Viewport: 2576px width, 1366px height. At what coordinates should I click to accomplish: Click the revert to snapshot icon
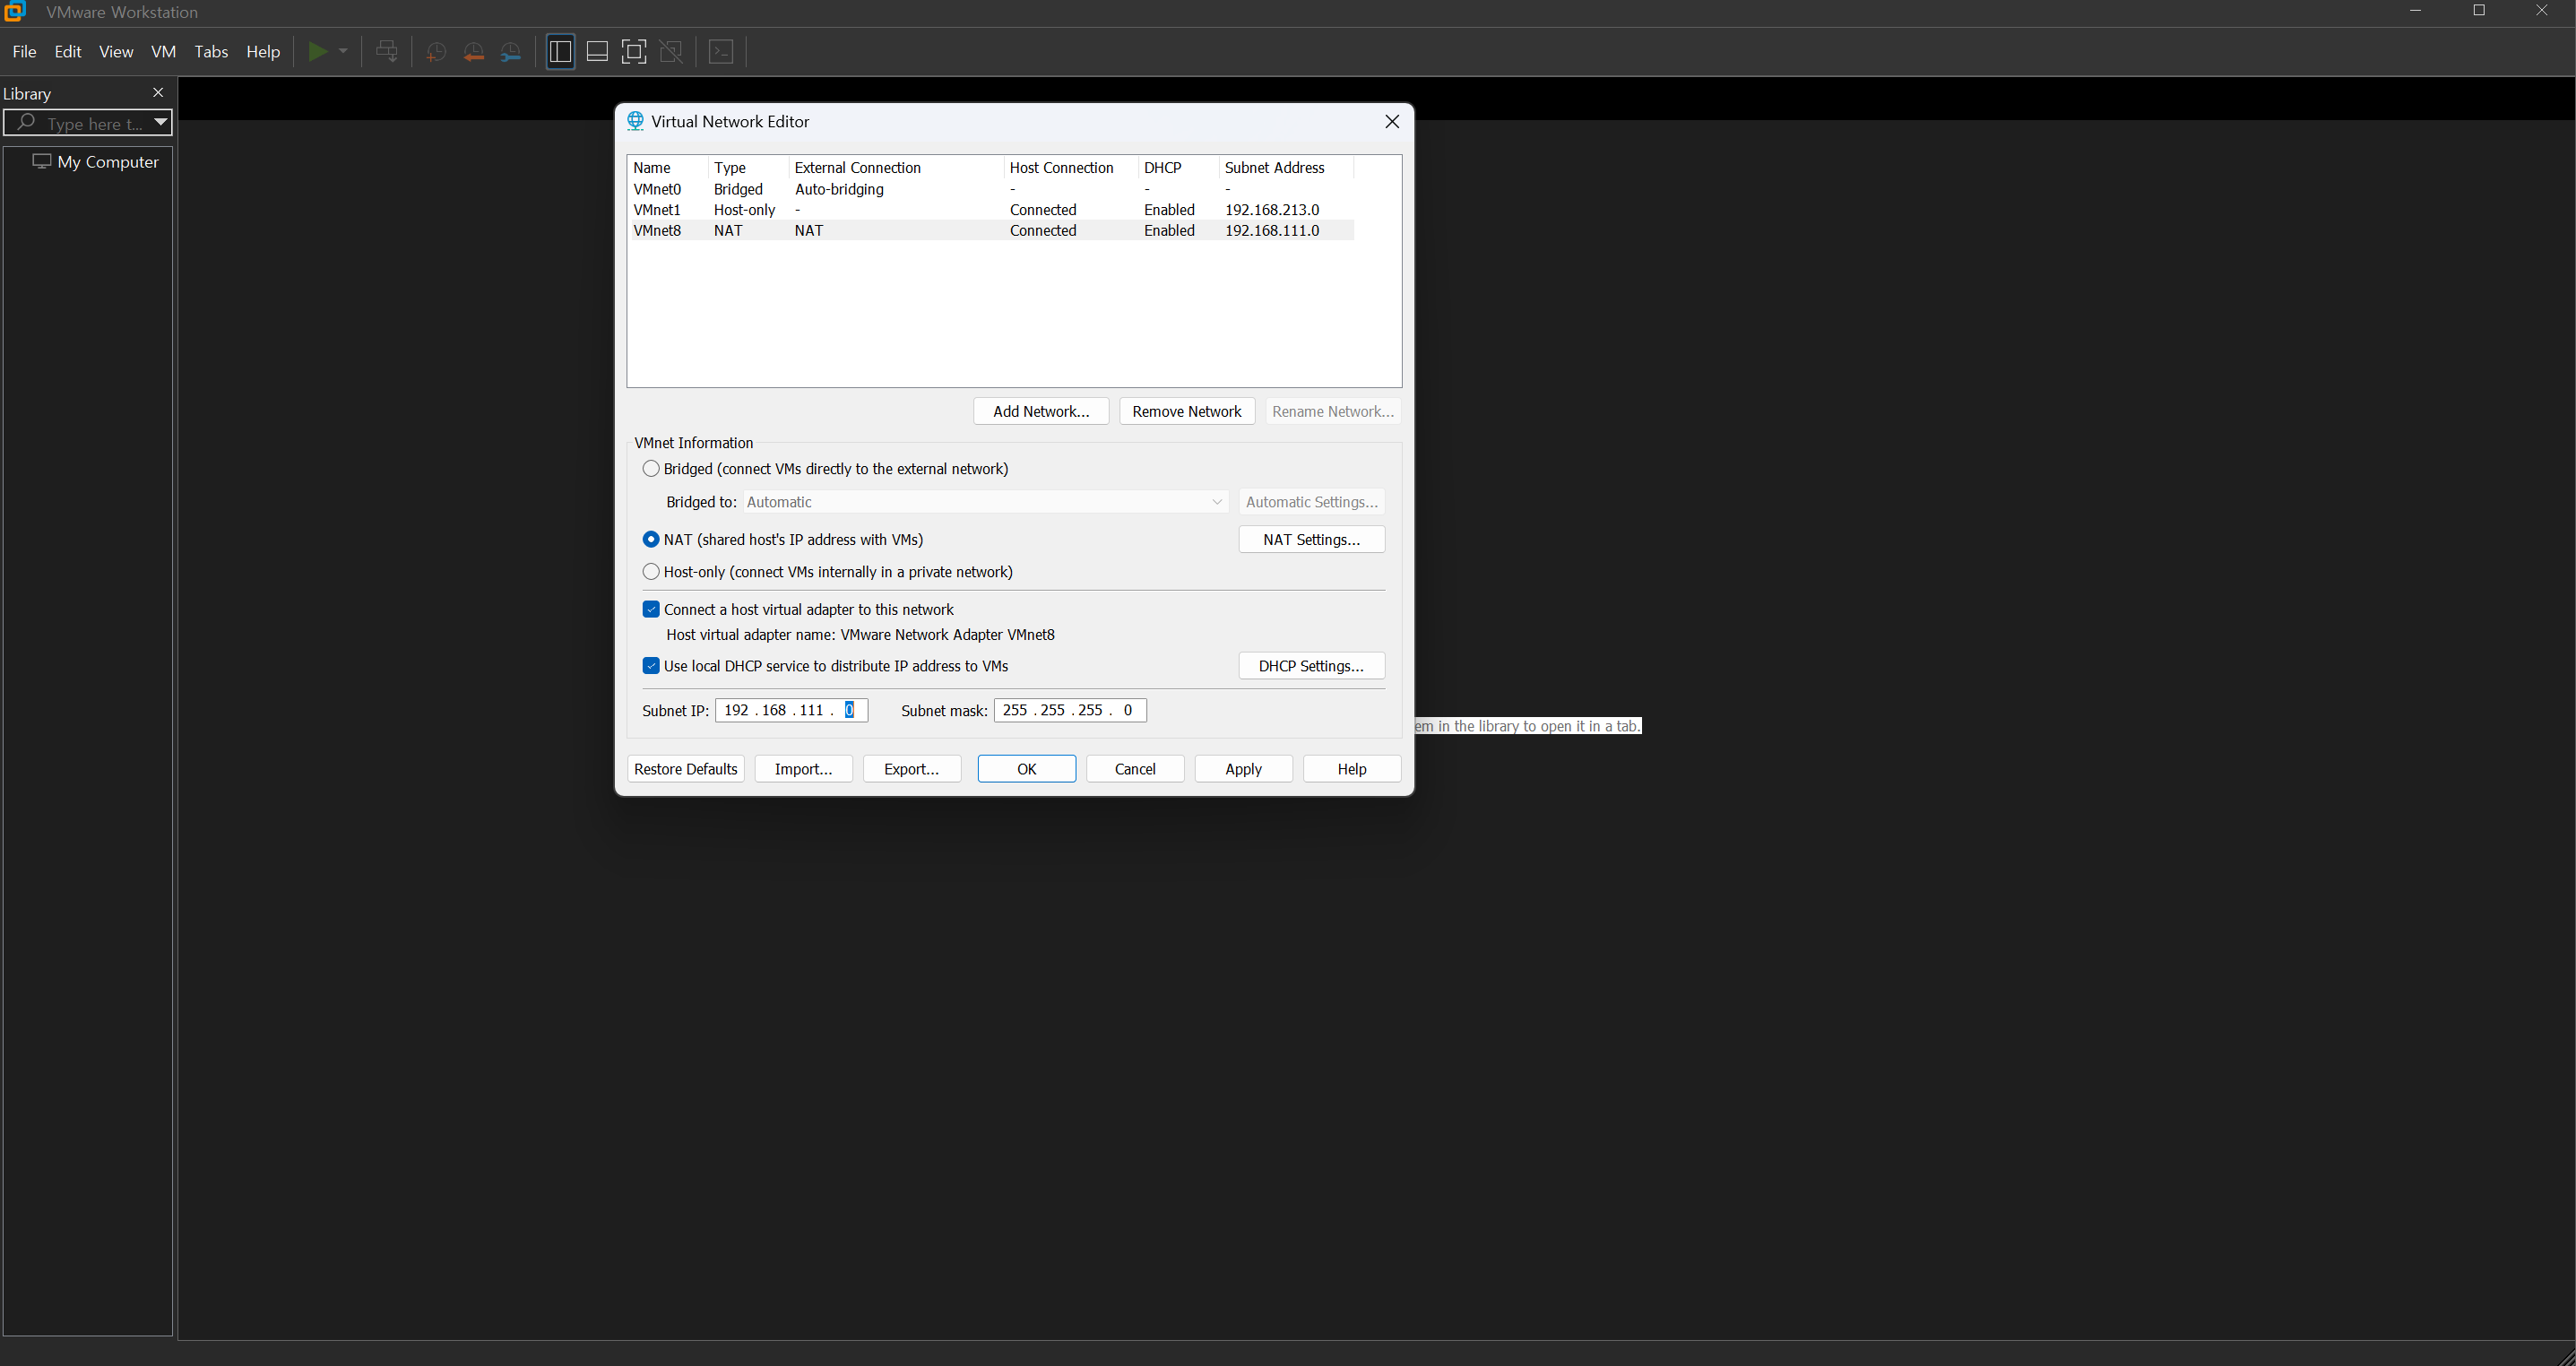tap(474, 52)
